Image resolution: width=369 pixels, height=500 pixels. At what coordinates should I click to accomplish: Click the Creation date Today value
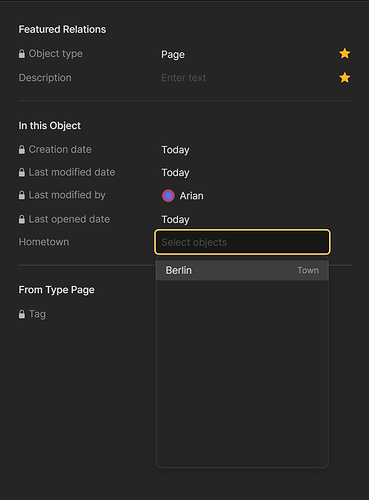tap(175, 150)
